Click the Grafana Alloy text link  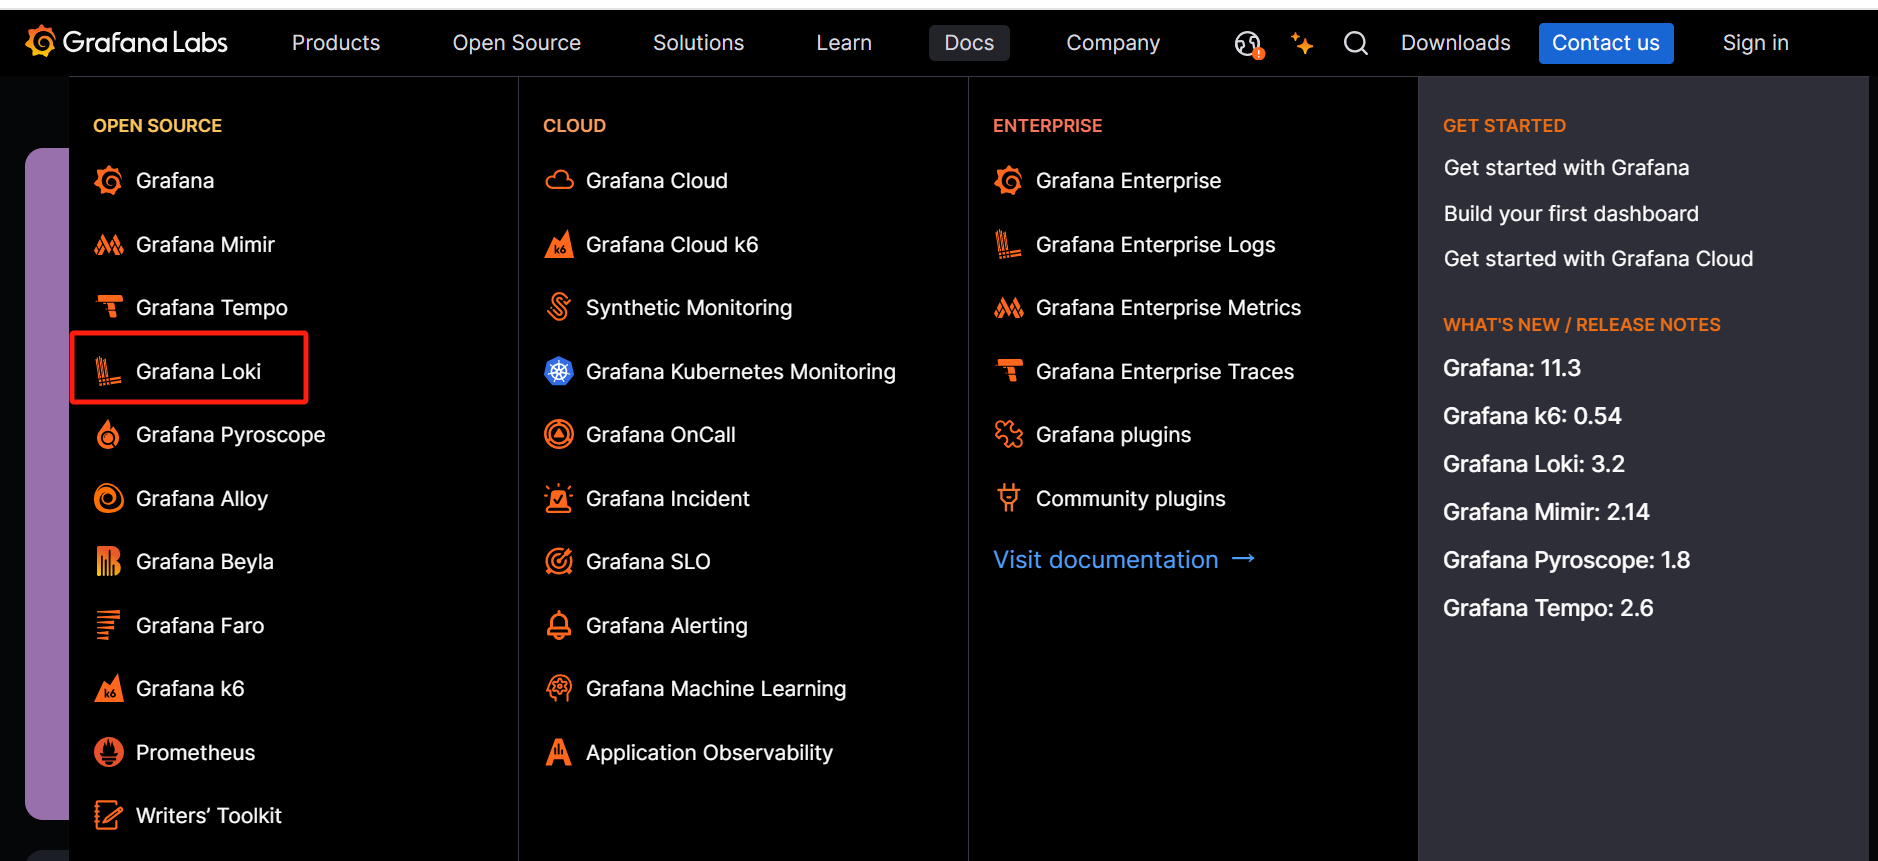click(201, 499)
